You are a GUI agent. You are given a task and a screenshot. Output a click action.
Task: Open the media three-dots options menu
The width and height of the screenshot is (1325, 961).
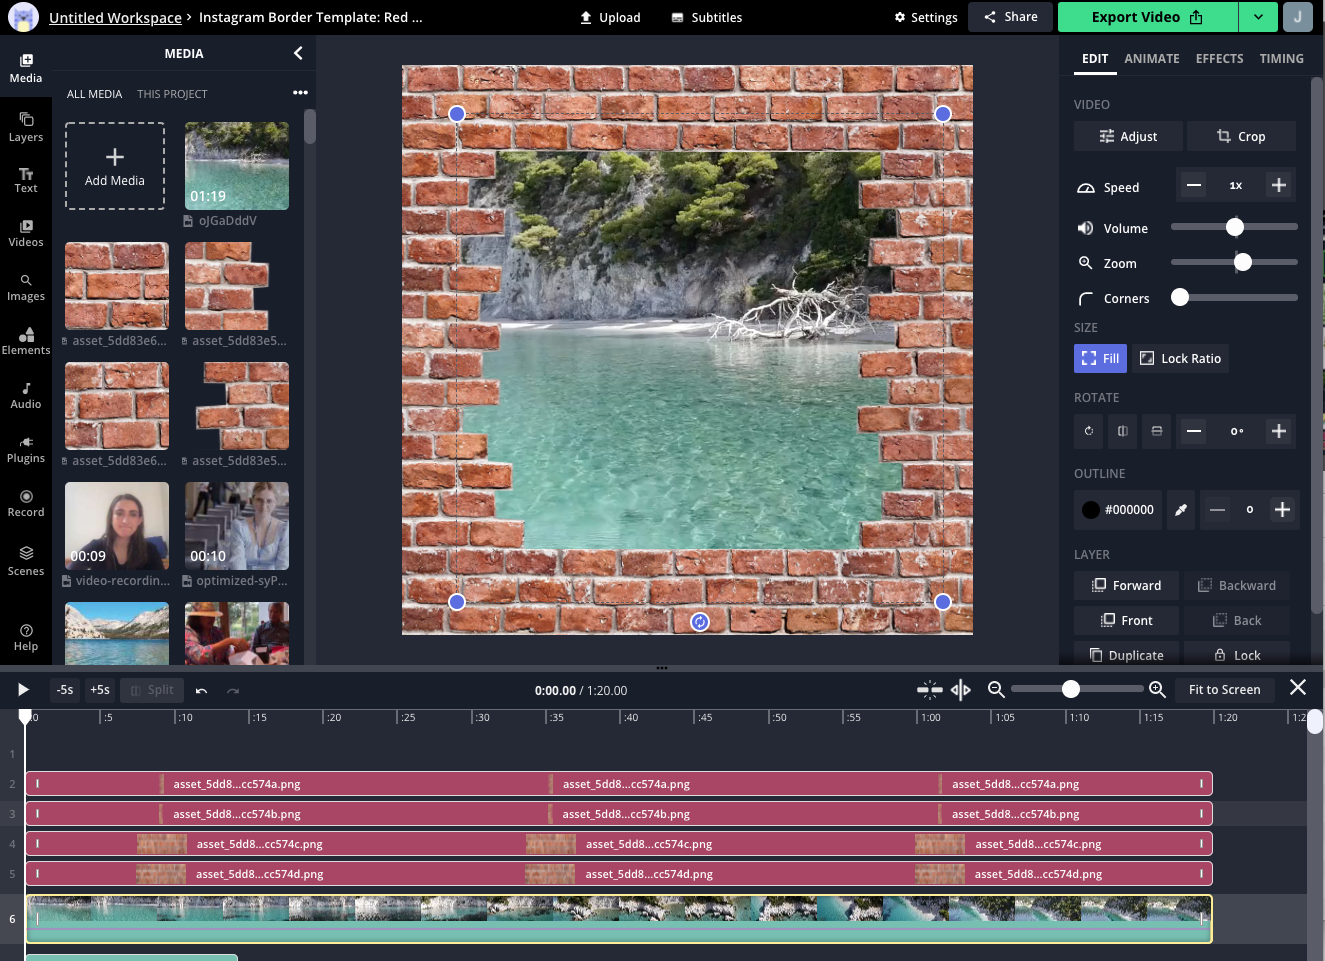(x=300, y=93)
